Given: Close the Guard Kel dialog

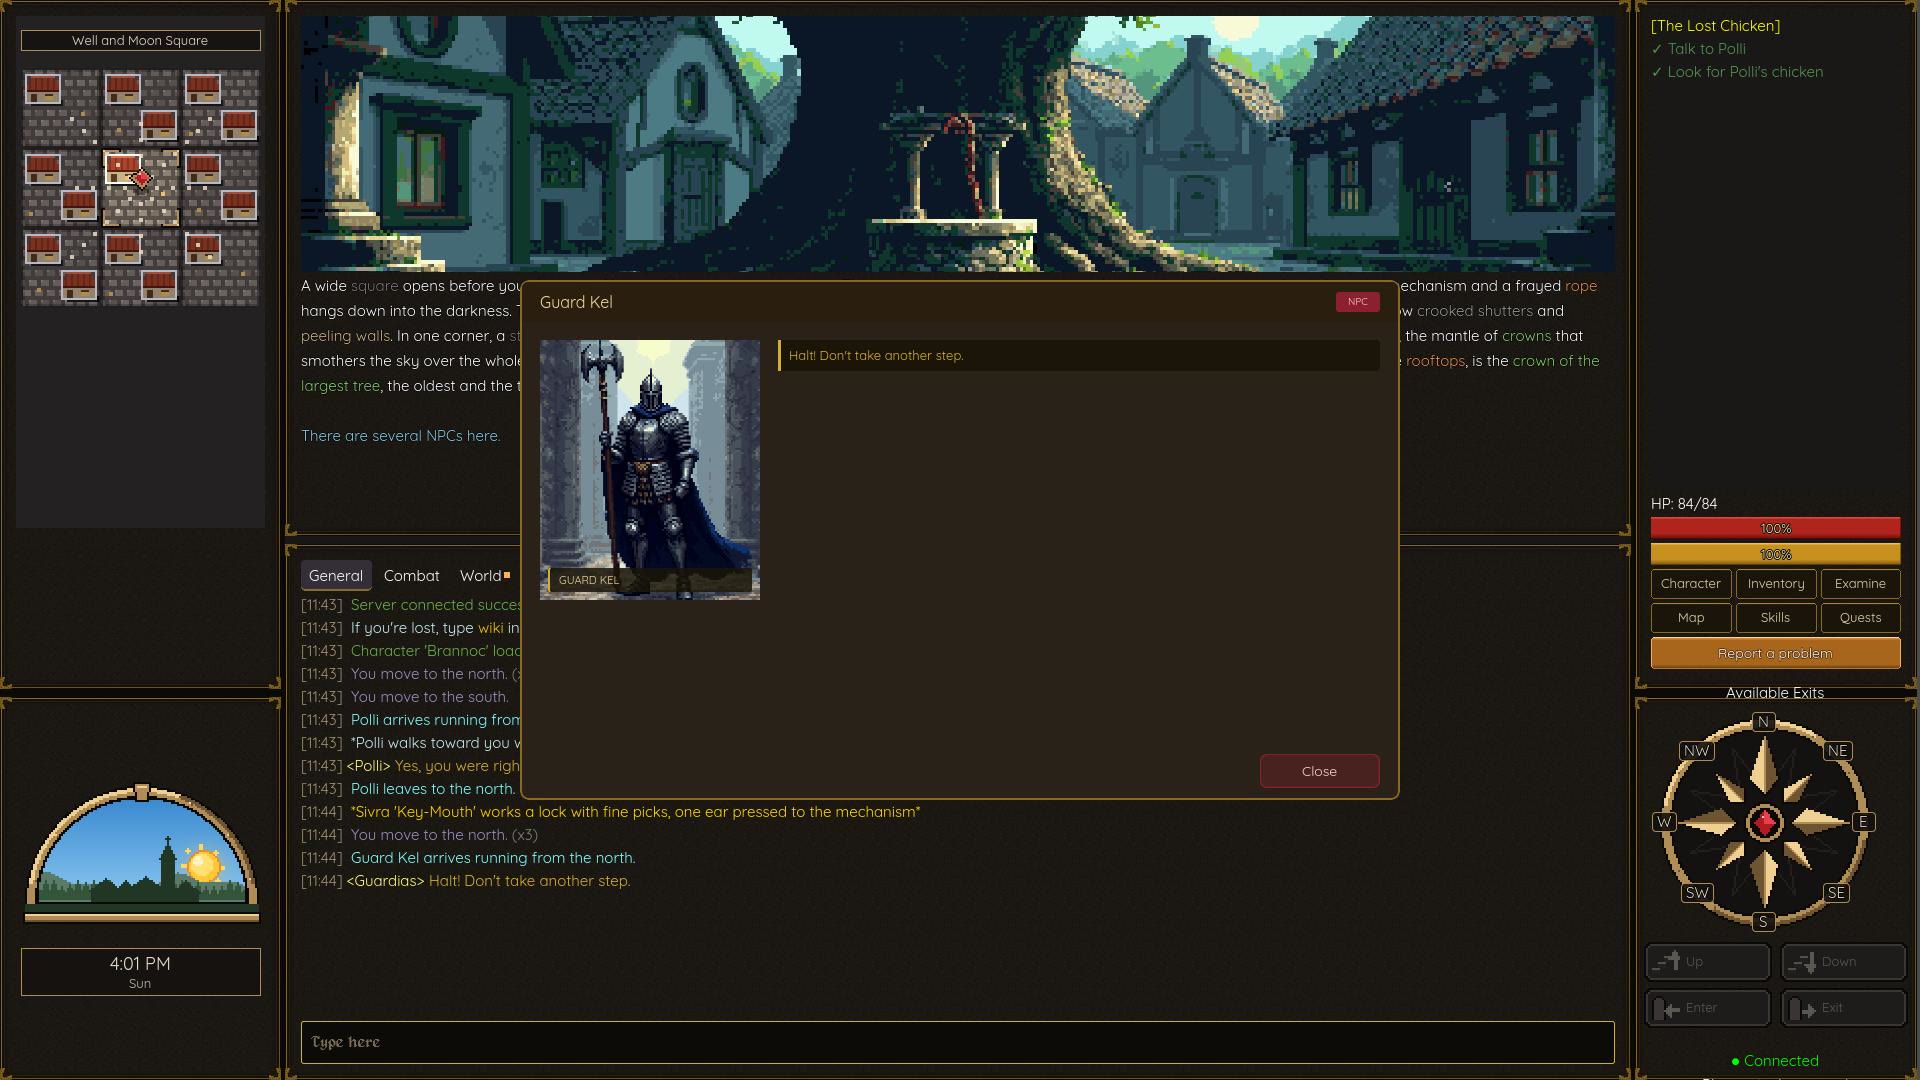Looking at the screenshot, I should [x=1319, y=771].
